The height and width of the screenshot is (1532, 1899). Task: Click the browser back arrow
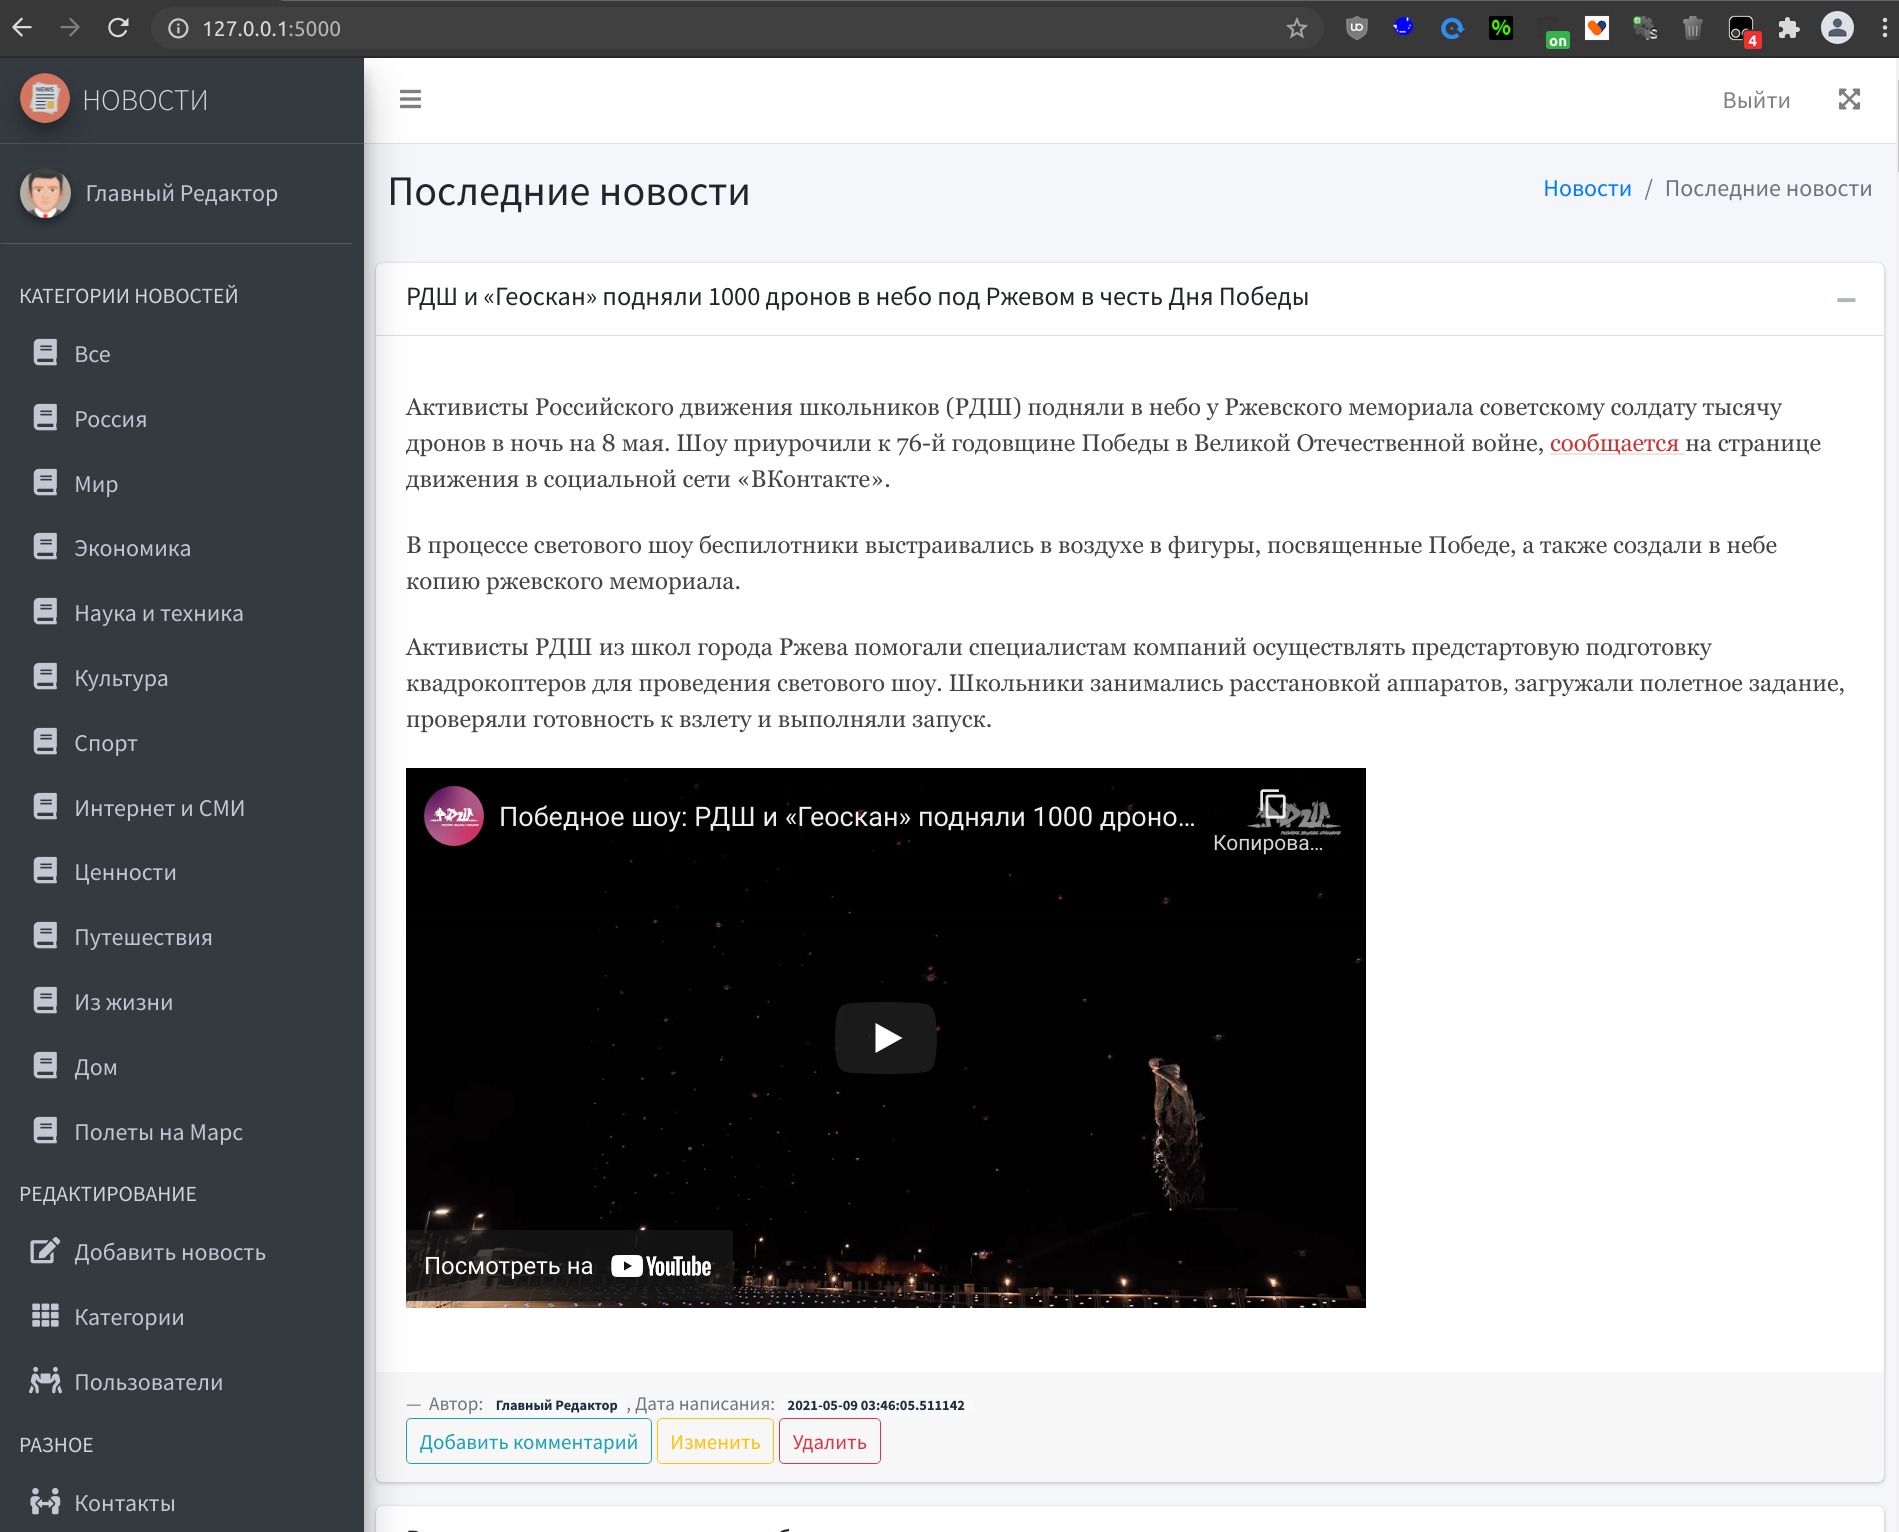[x=22, y=28]
